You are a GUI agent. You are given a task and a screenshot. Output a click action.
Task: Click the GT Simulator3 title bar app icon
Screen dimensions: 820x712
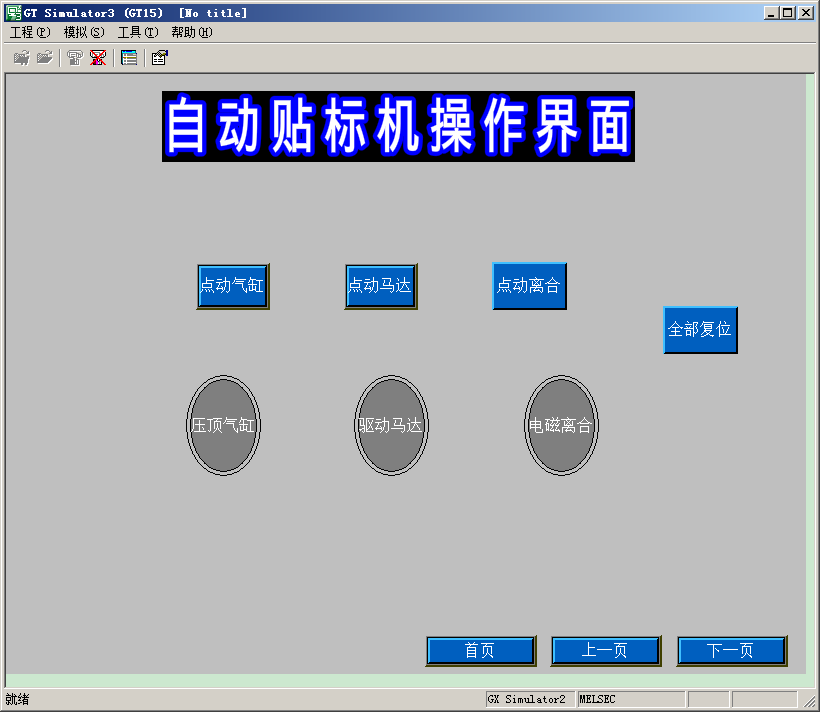[x=13, y=13]
